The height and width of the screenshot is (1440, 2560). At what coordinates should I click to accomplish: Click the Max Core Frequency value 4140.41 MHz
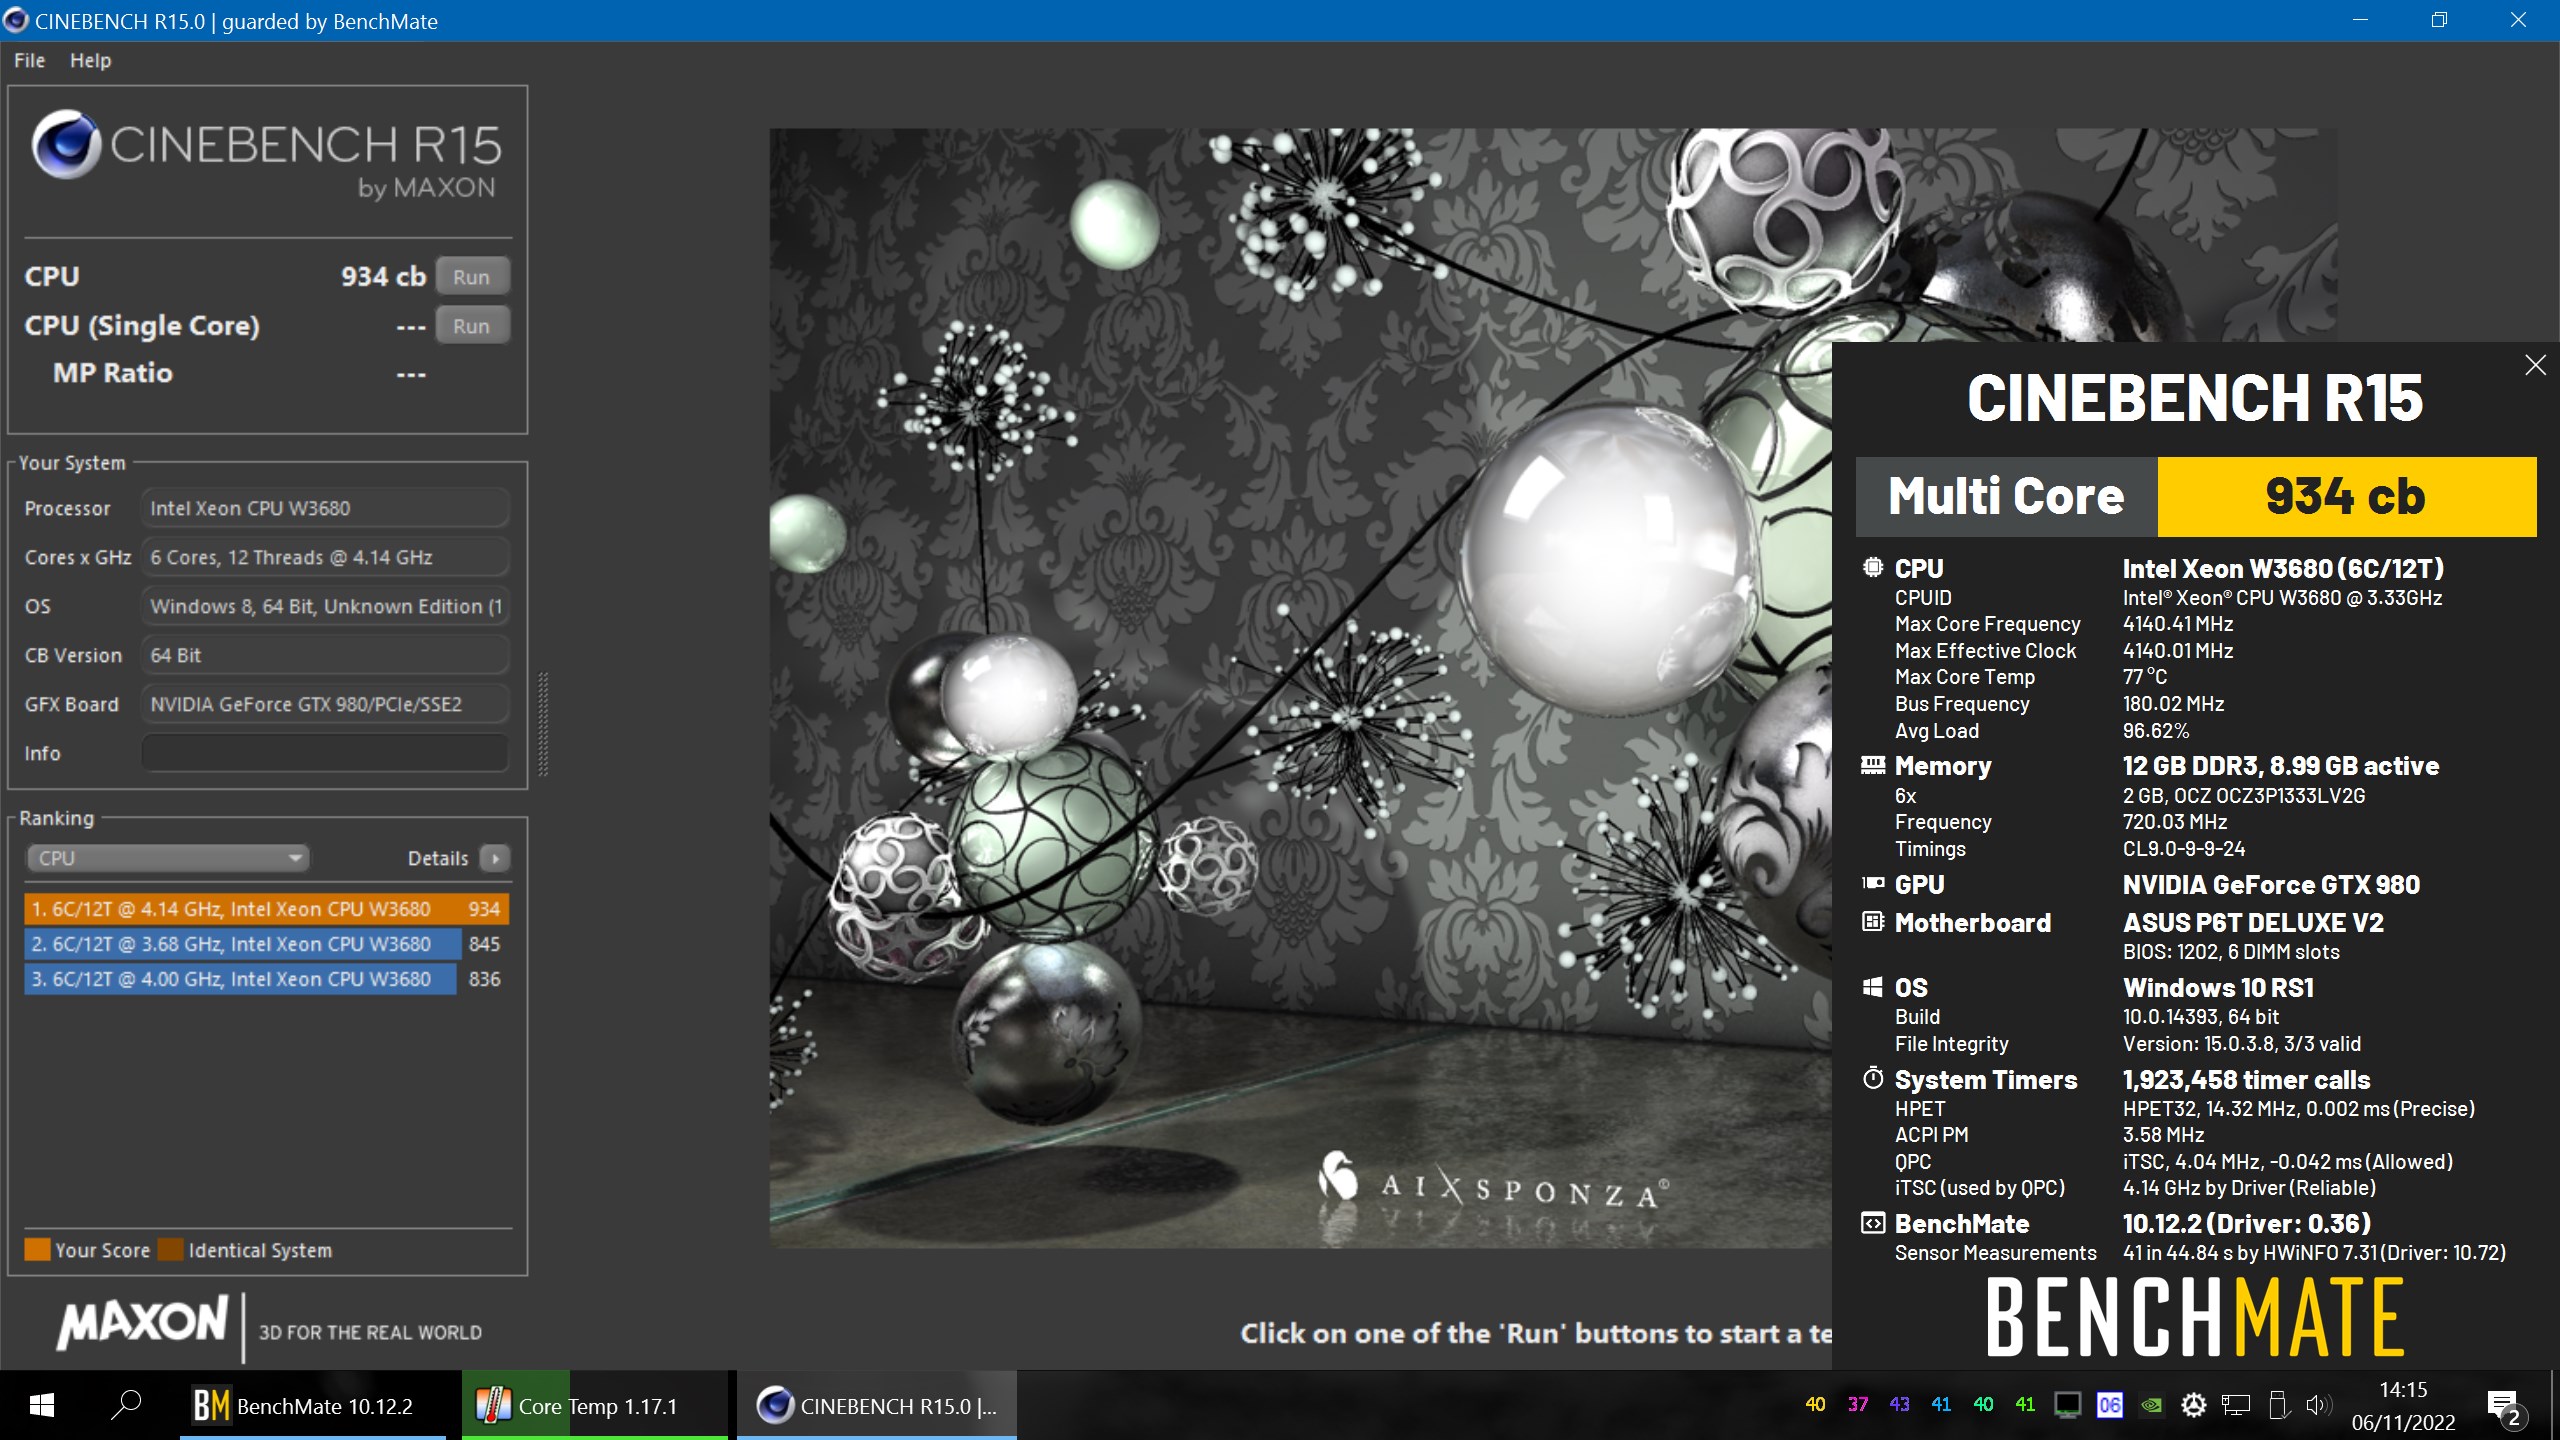(x=2178, y=624)
